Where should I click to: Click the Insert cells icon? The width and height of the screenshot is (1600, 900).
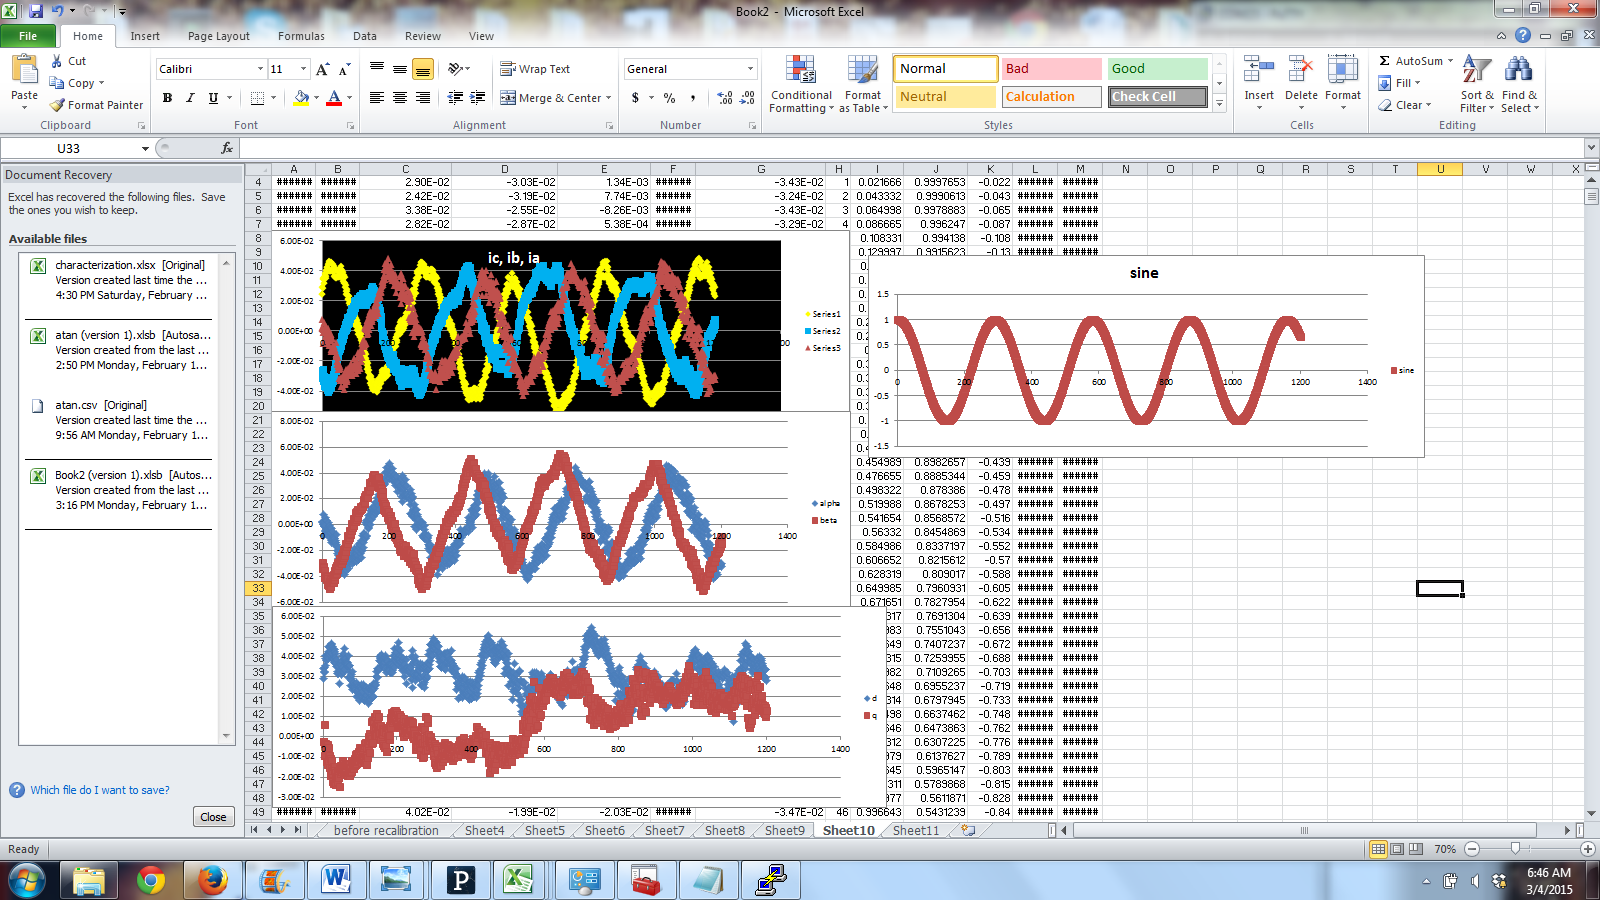tap(1259, 71)
